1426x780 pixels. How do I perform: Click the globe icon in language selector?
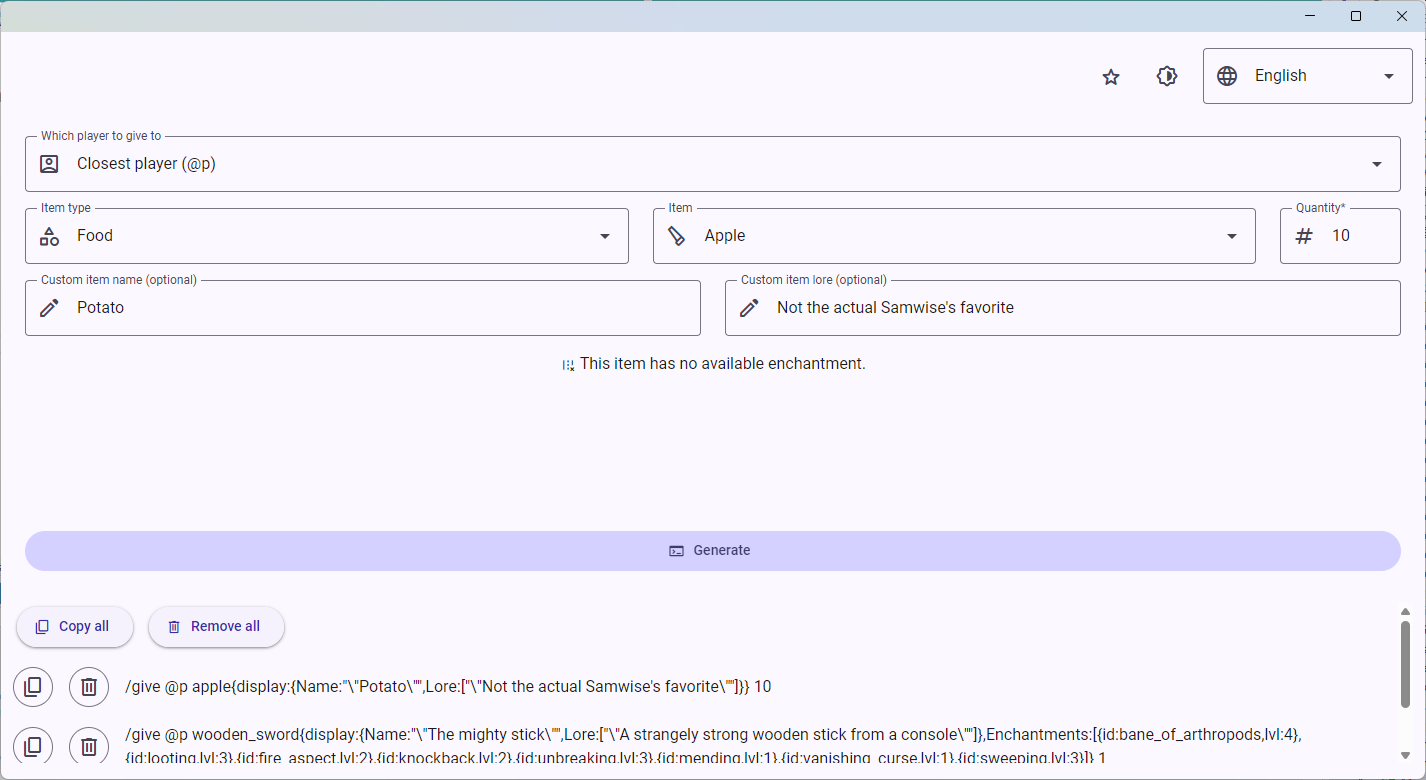click(1227, 76)
